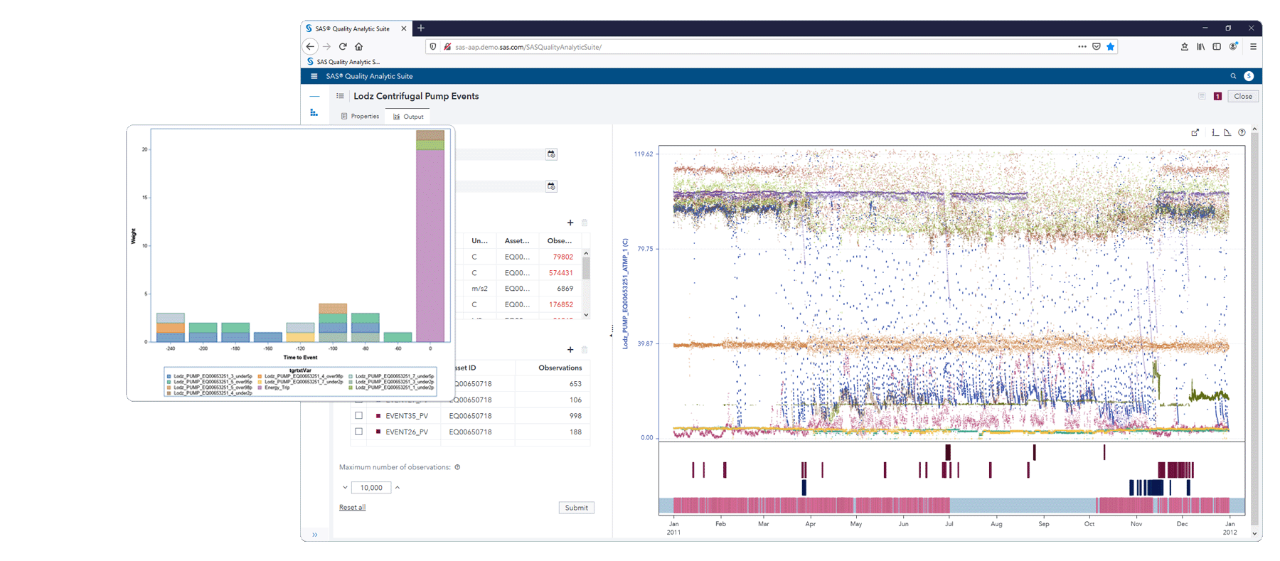Add a row to the variables table
1280x561 pixels.
(x=570, y=223)
